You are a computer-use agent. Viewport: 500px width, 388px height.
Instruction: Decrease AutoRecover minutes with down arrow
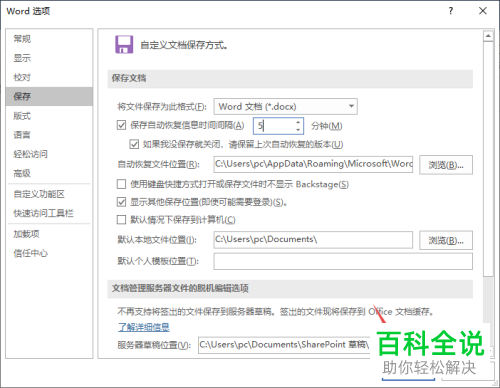(x=298, y=130)
